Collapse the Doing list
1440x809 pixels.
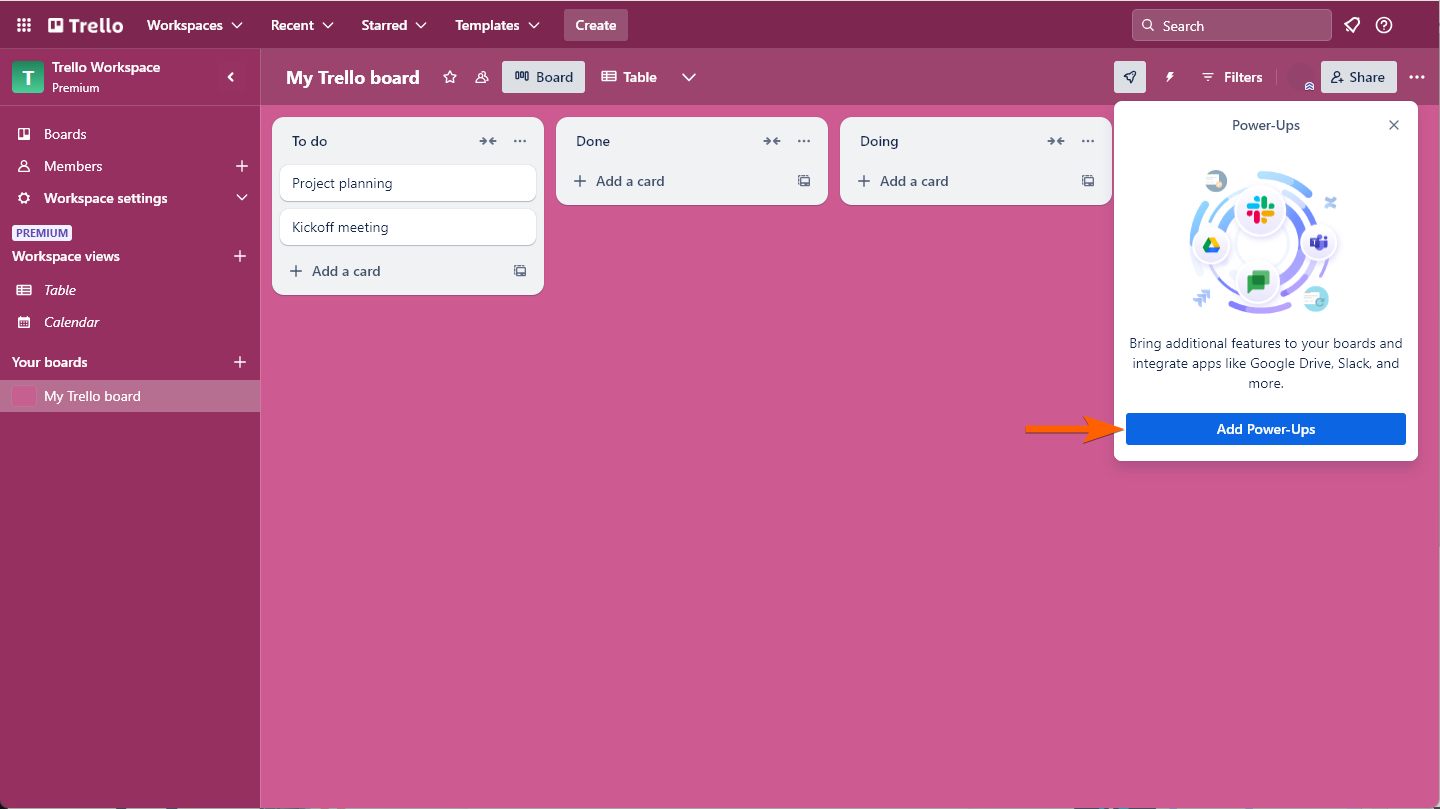coord(1056,141)
